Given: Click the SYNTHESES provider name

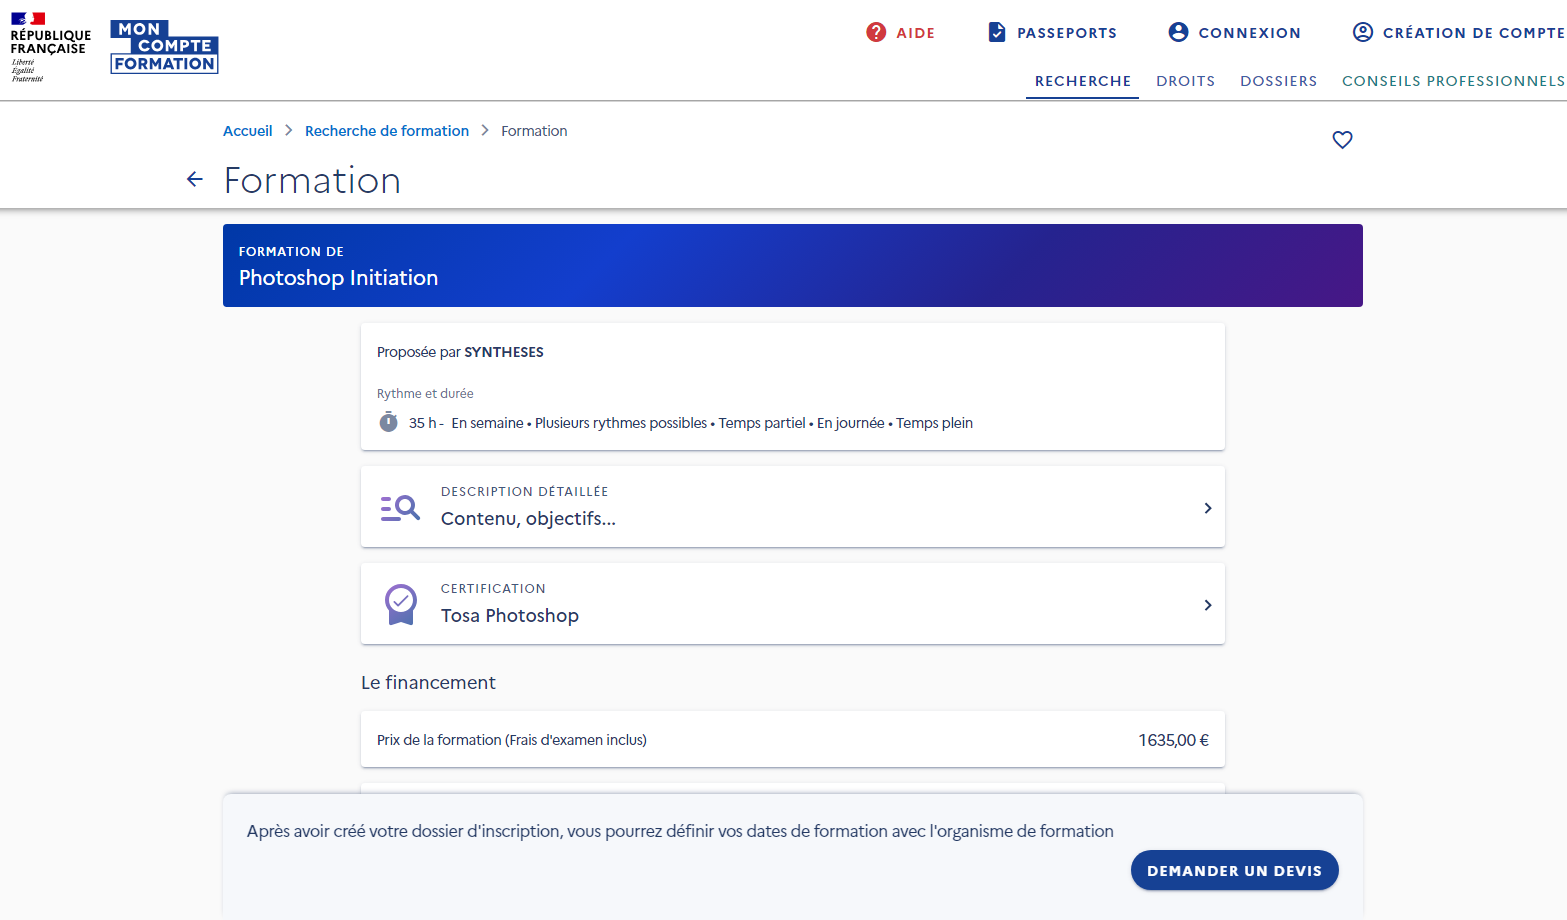Looking at the screenshot, I should pos(504,352).
